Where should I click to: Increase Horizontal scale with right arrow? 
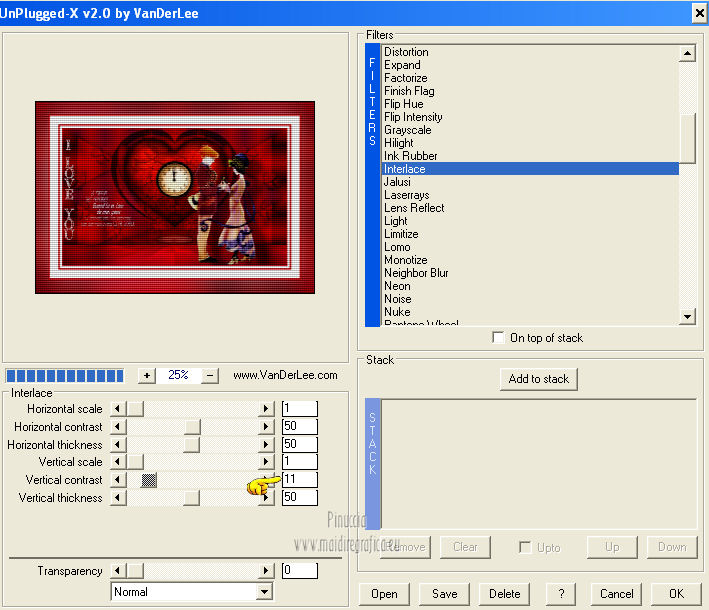pos(266,409)
